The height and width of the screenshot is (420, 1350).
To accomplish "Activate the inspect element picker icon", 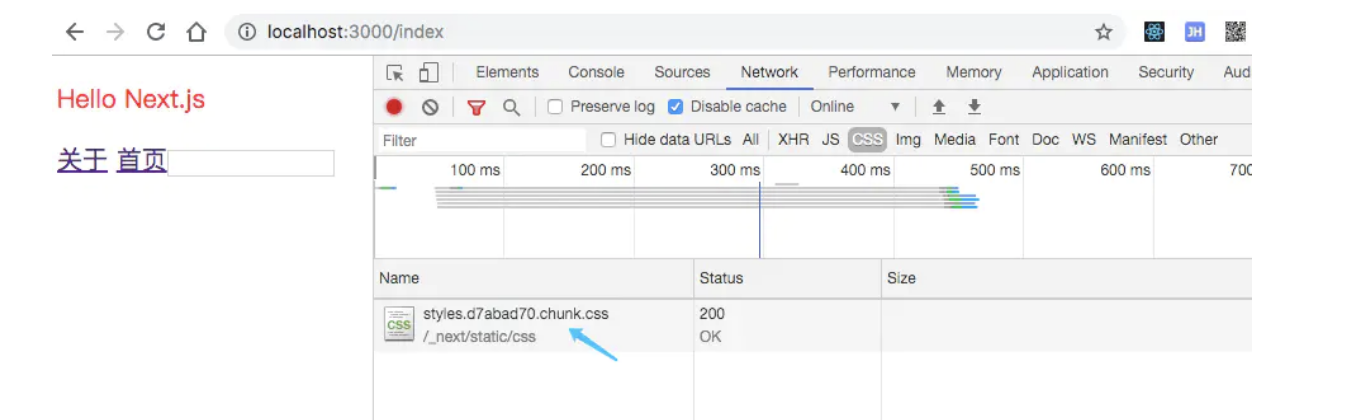I will [395, 73].
